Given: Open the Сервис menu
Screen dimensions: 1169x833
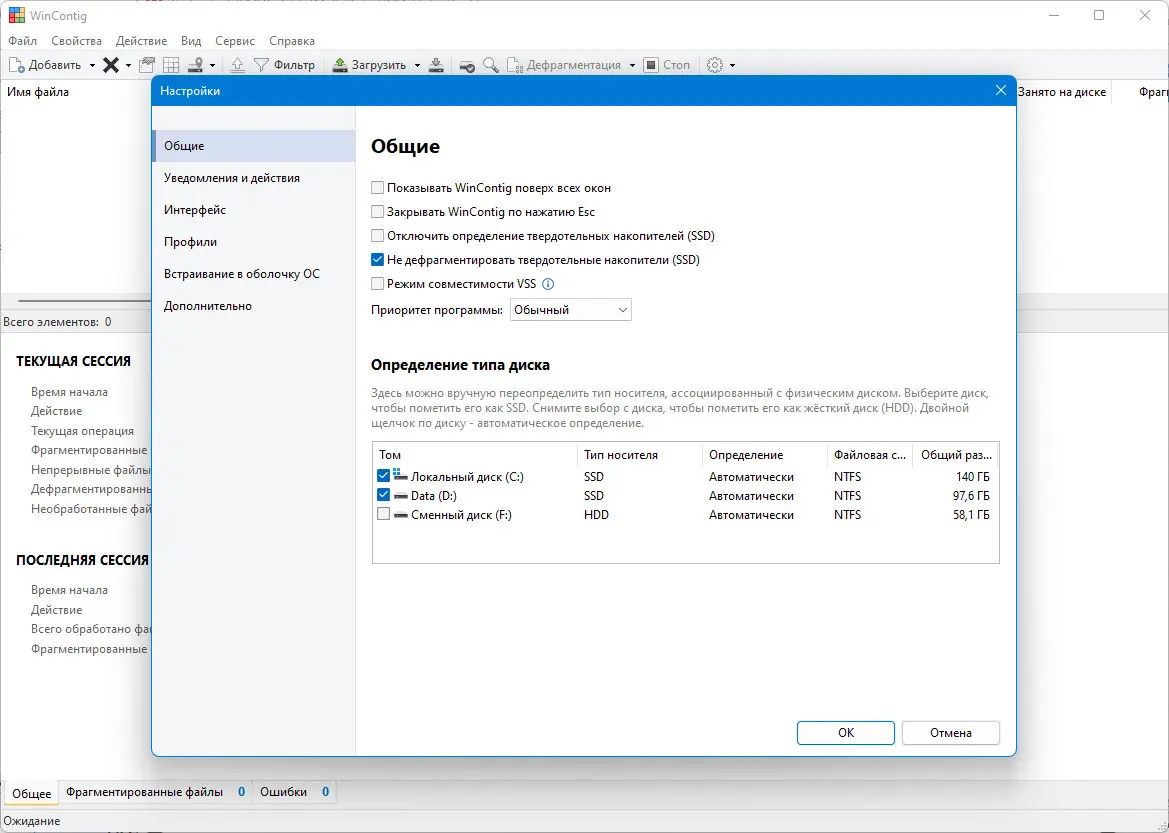Looking at the screenshot, I should point(235,41).
